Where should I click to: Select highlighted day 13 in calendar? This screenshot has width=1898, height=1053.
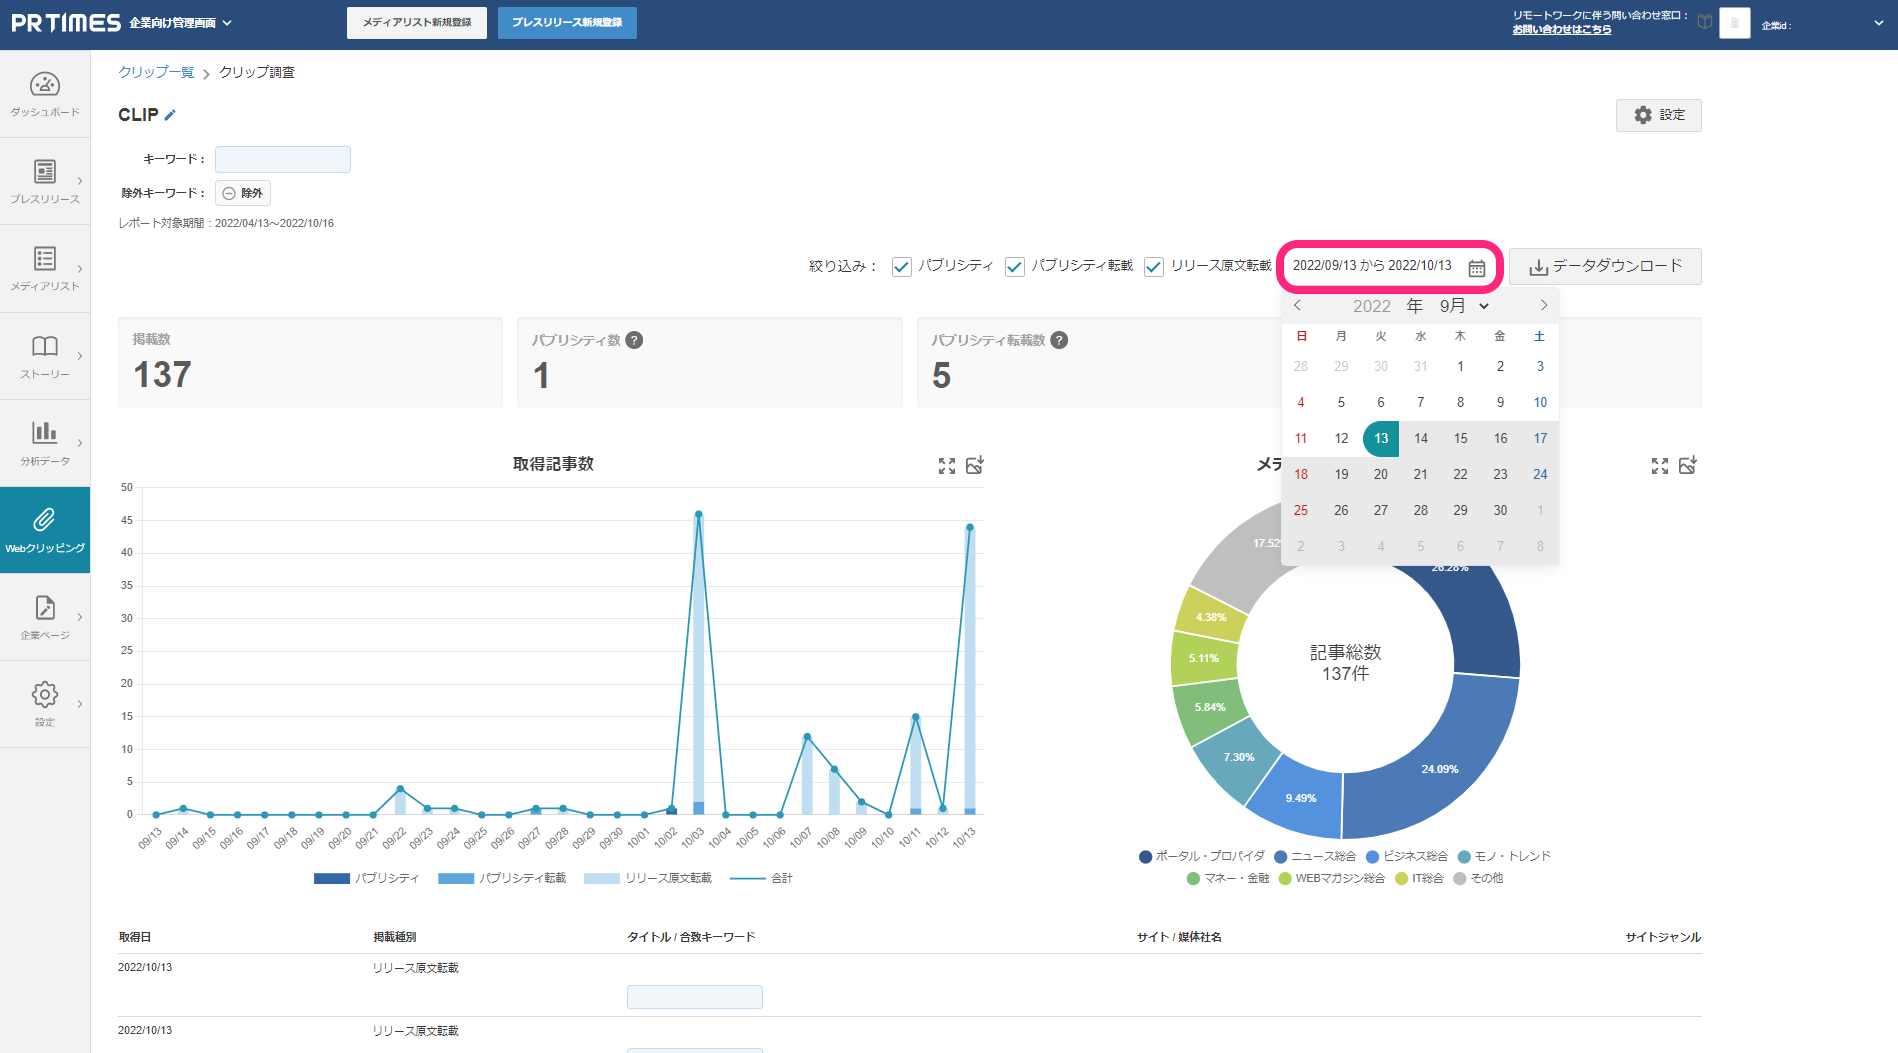tap(1381, 438)
